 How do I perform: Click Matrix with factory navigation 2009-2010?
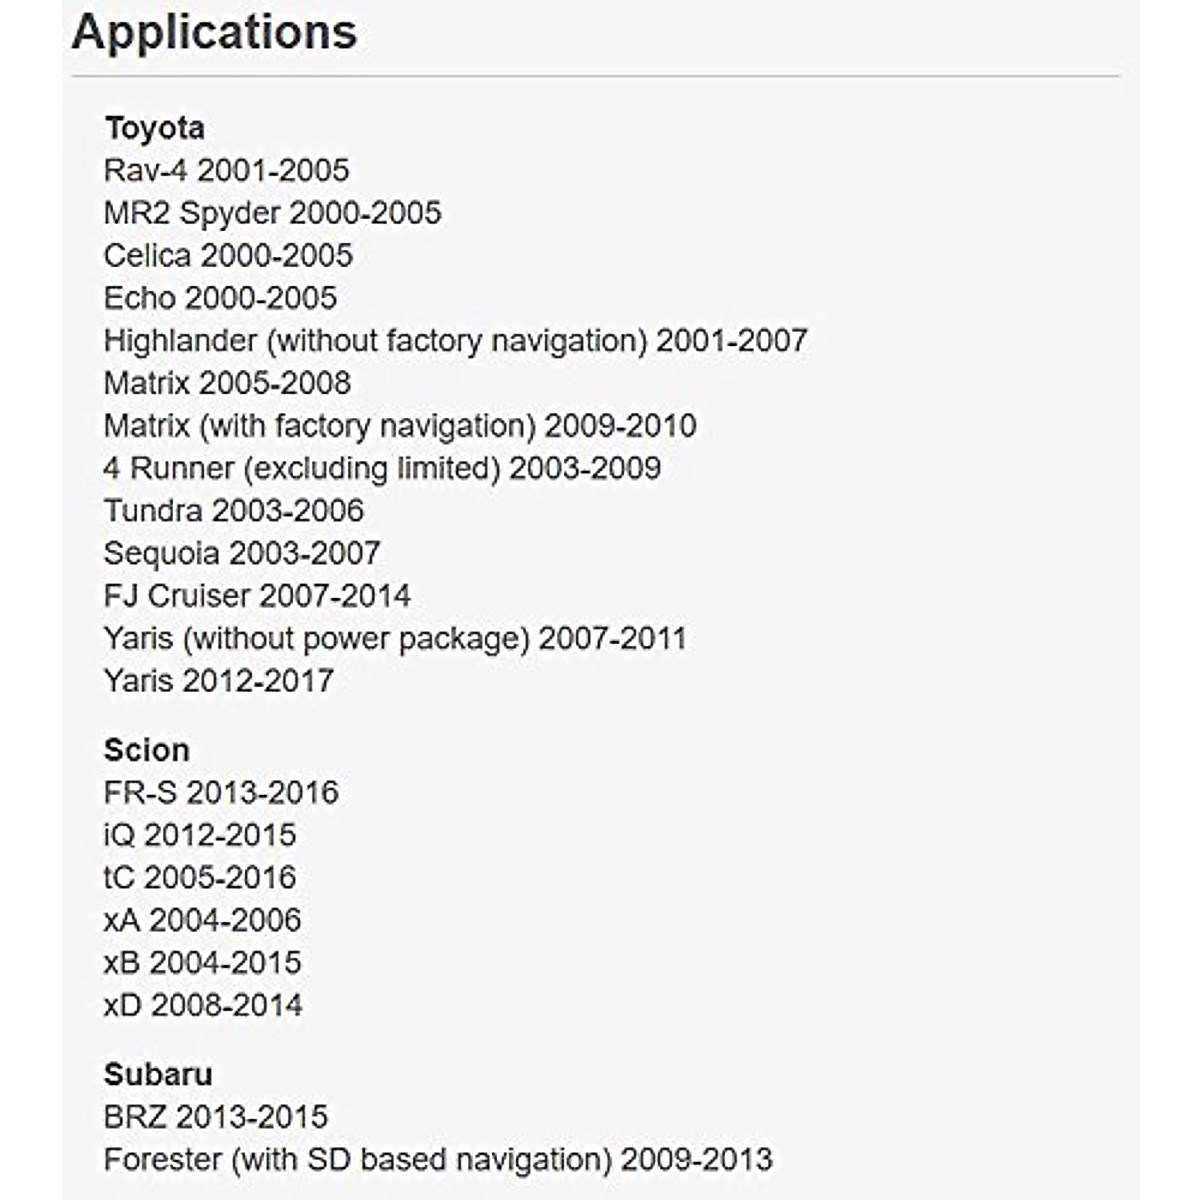click(400, 426)
